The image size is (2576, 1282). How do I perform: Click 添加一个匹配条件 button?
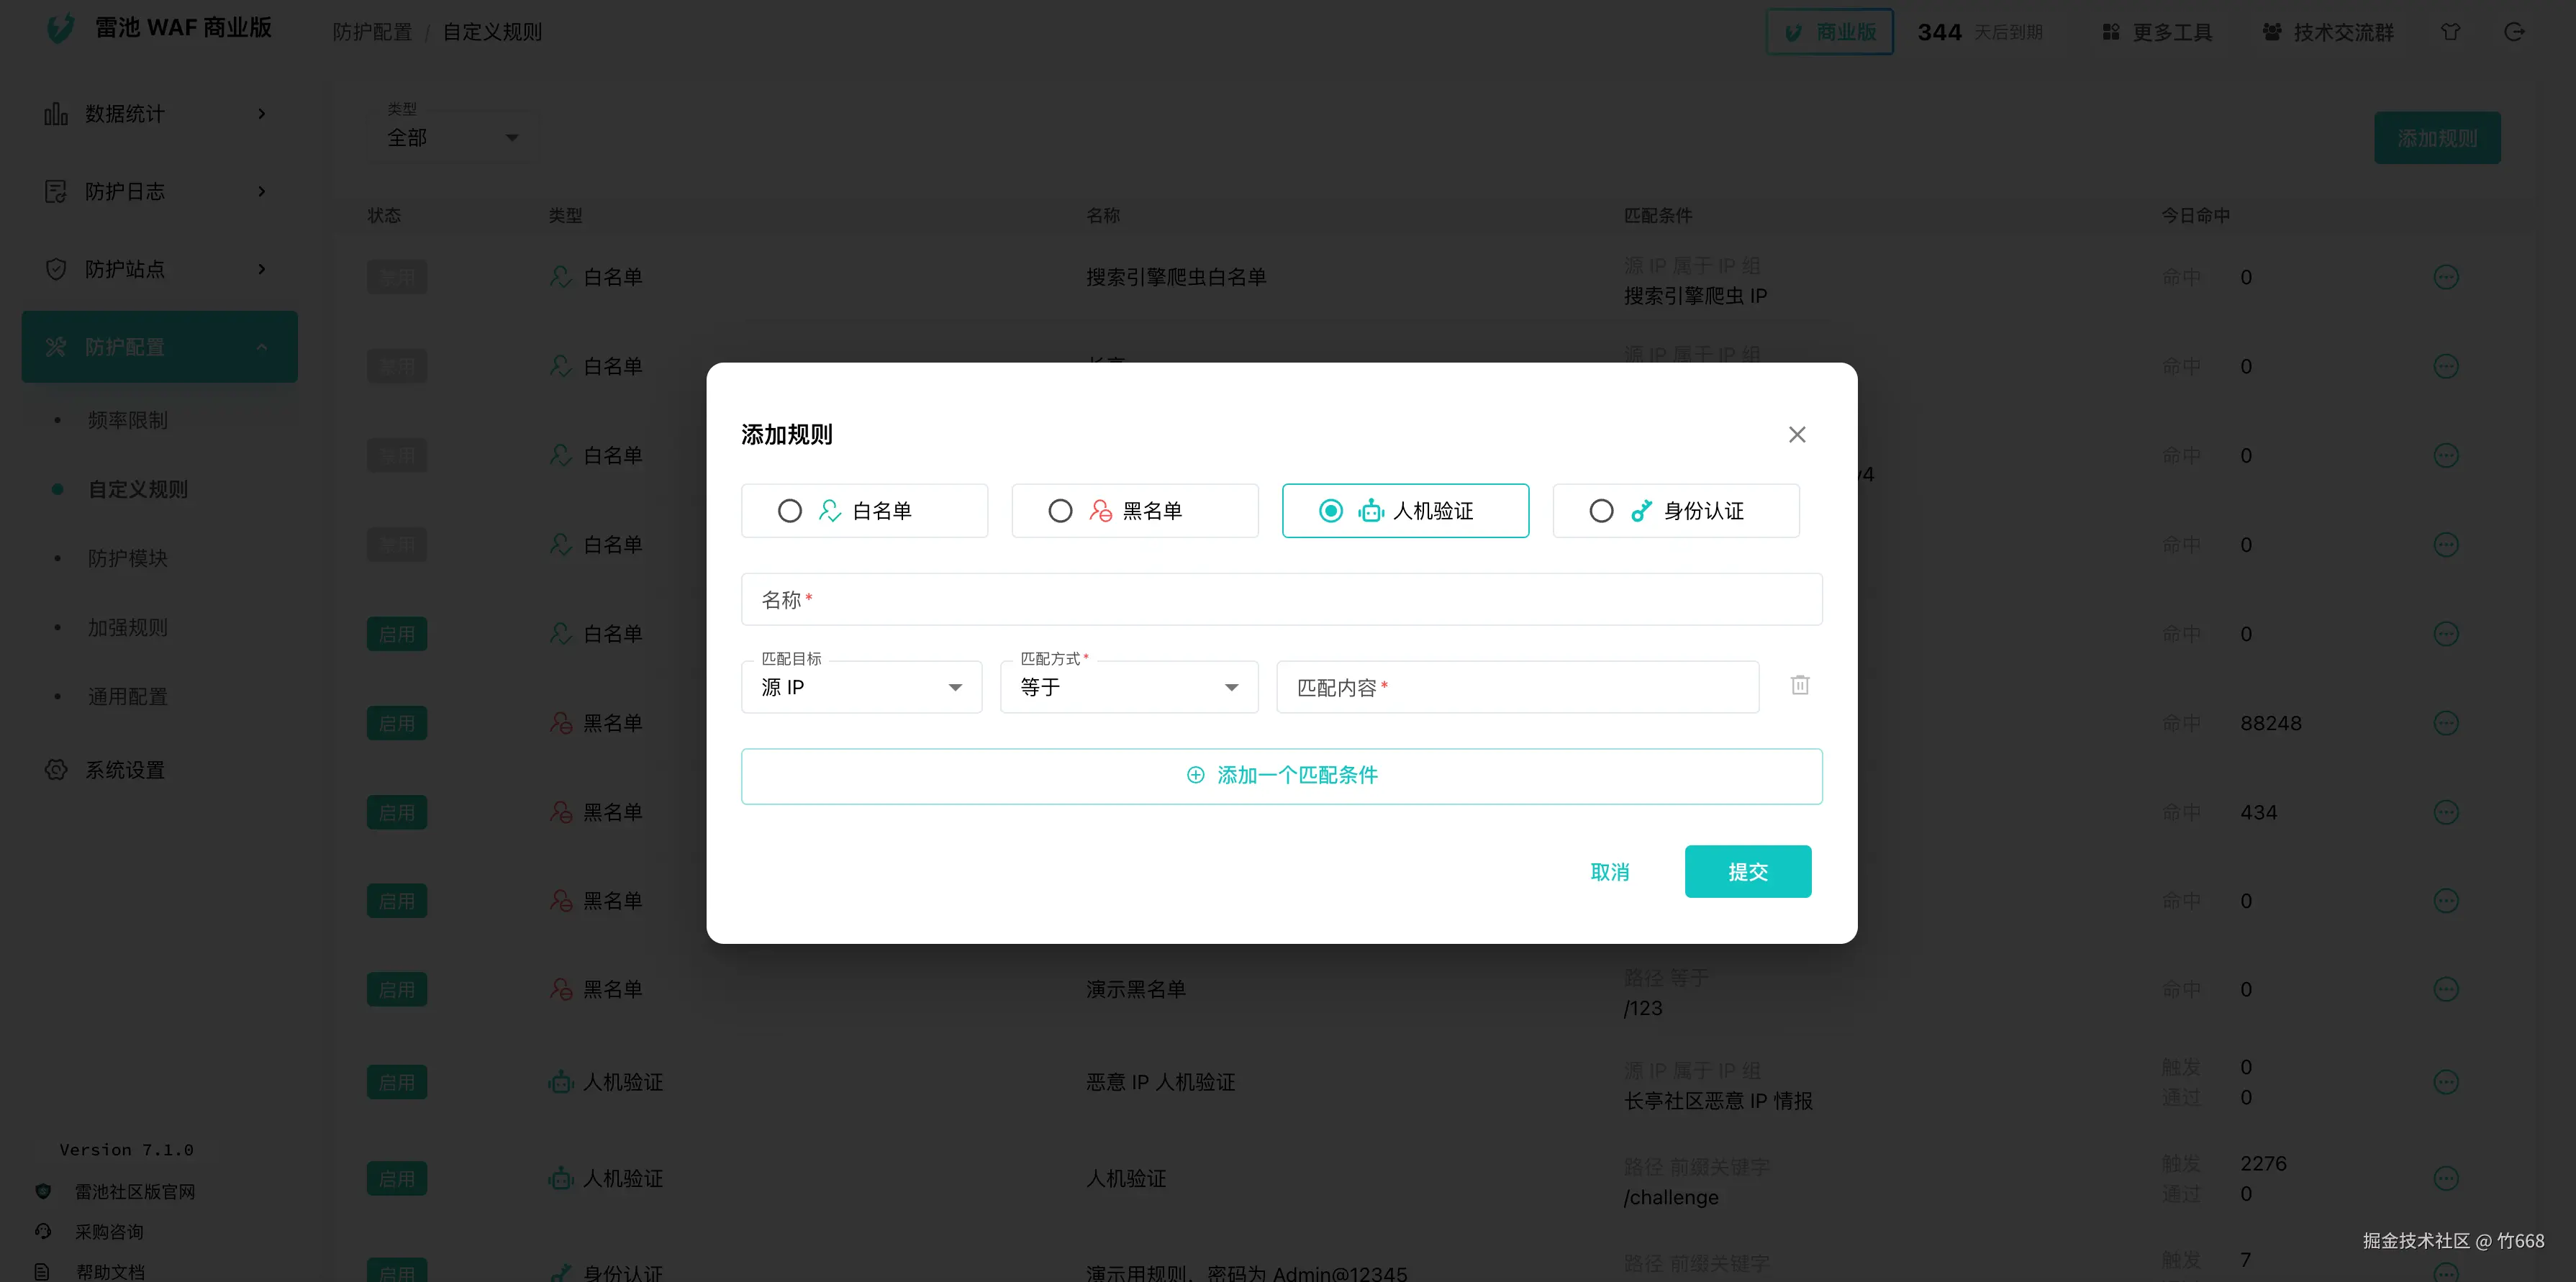point(1281,776)
